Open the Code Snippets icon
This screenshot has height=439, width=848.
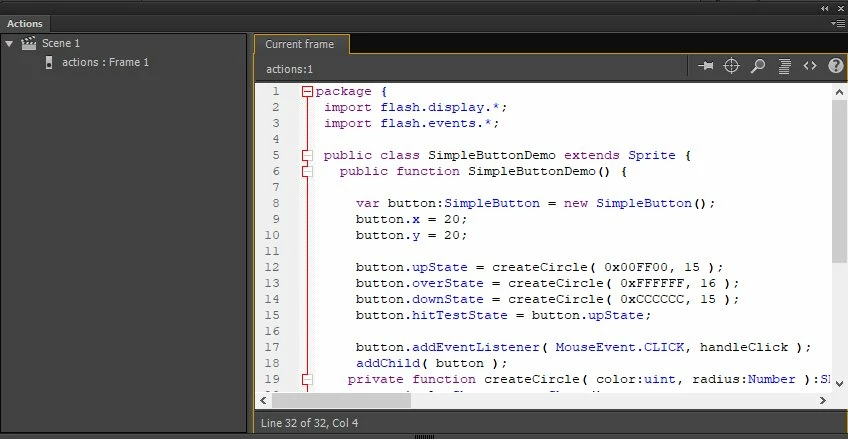[810, 66]
